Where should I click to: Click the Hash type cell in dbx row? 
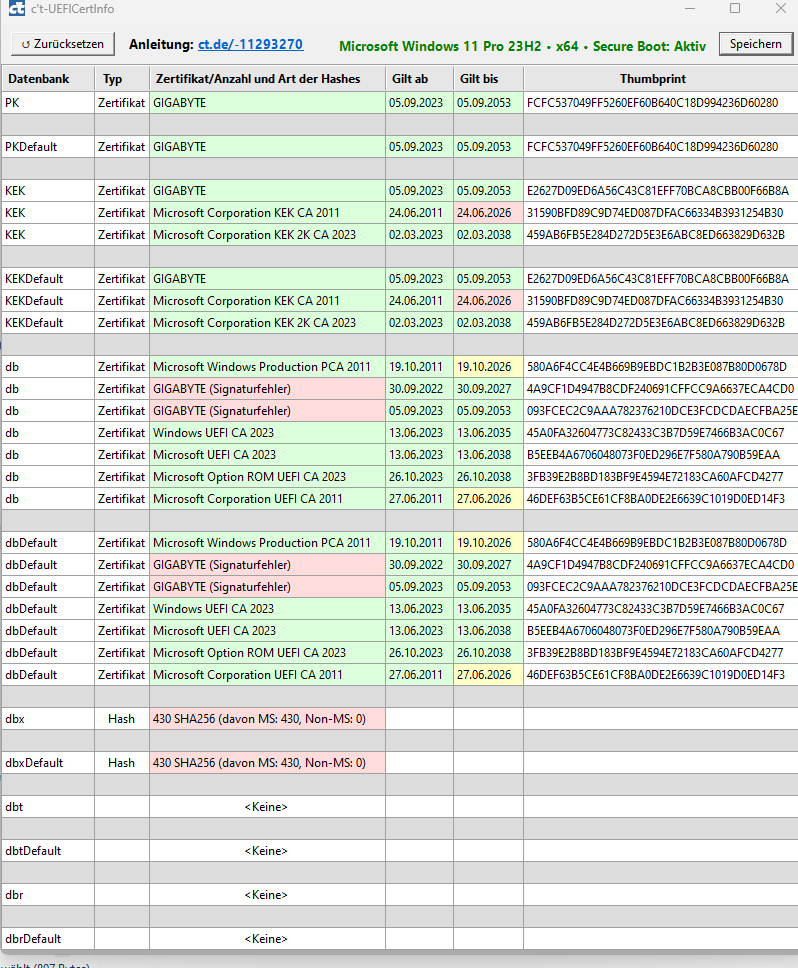122,719
